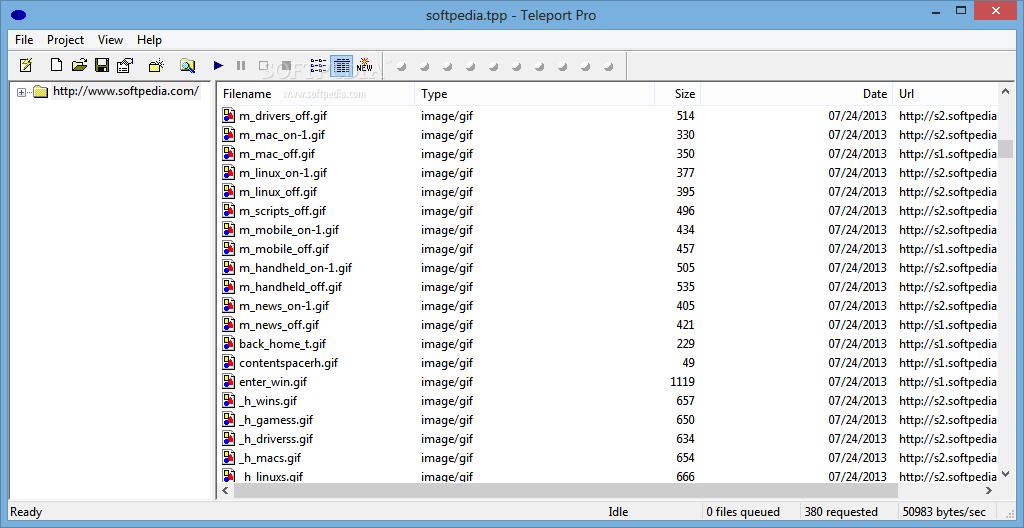Image resolution: width=1024 pixels, height=528 pixels.
Task: Click the file icon beside m_mobile_off.gif
Action: tap(228, 248)
